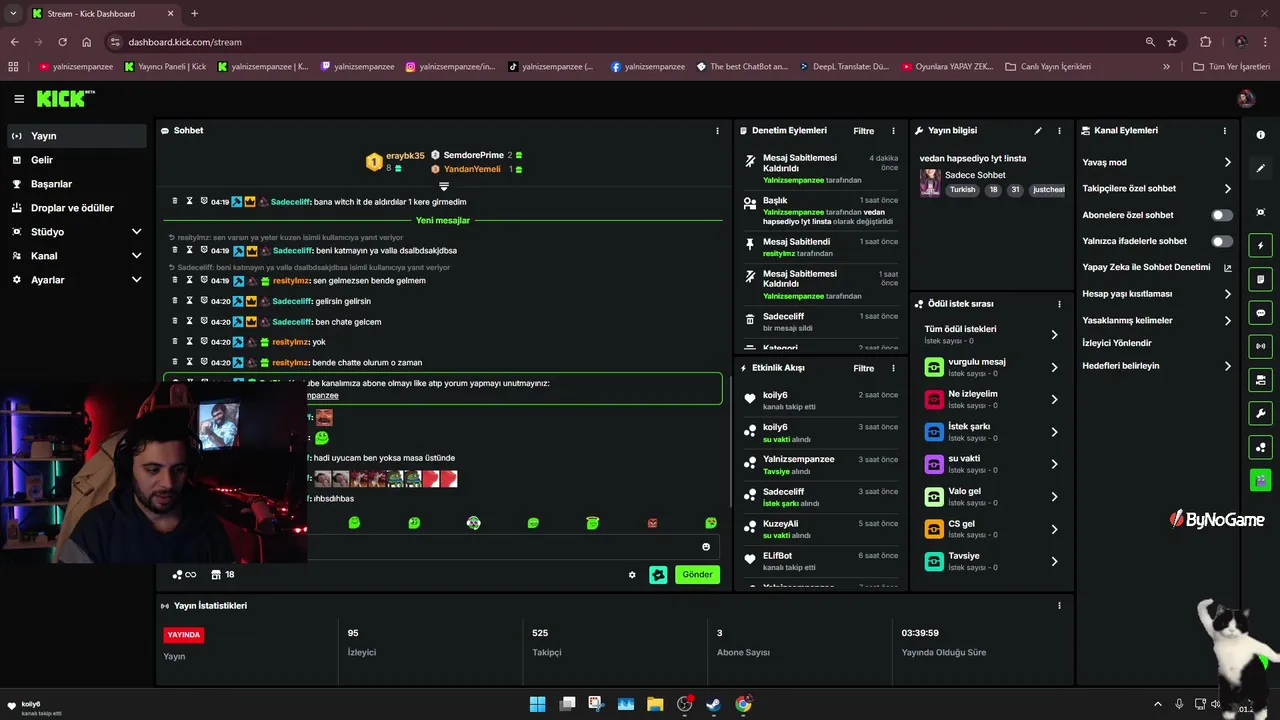Open Yavaş mod options chevron
The width and height of the screenshot is (1280, 720).
[x=1228, y=162]
